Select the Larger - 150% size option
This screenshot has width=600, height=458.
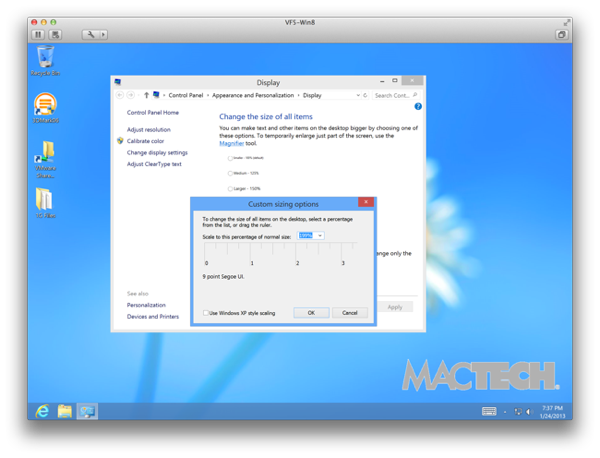click(x=230, y=188)
